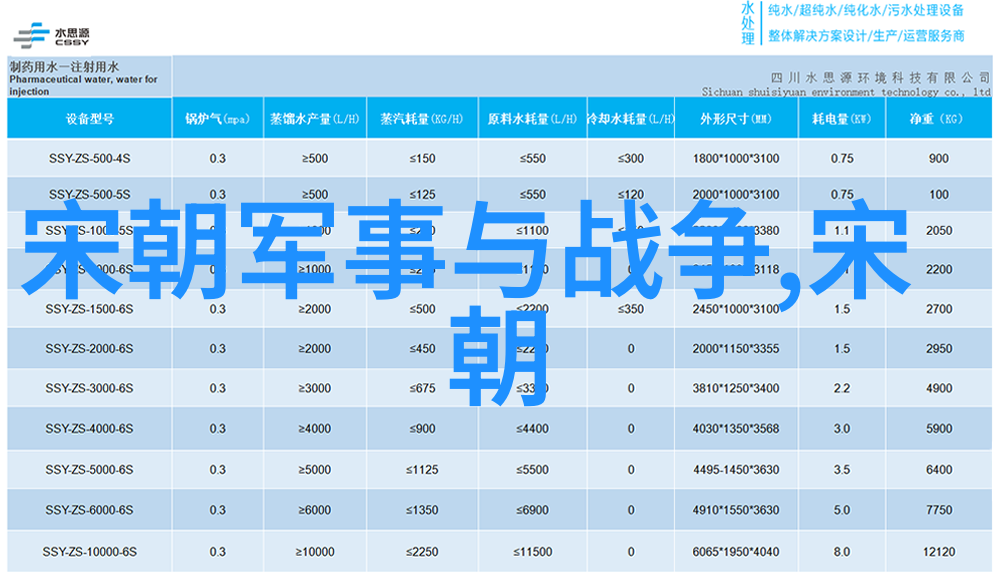Select the 耗电量(KW) column header

[841, 119]
